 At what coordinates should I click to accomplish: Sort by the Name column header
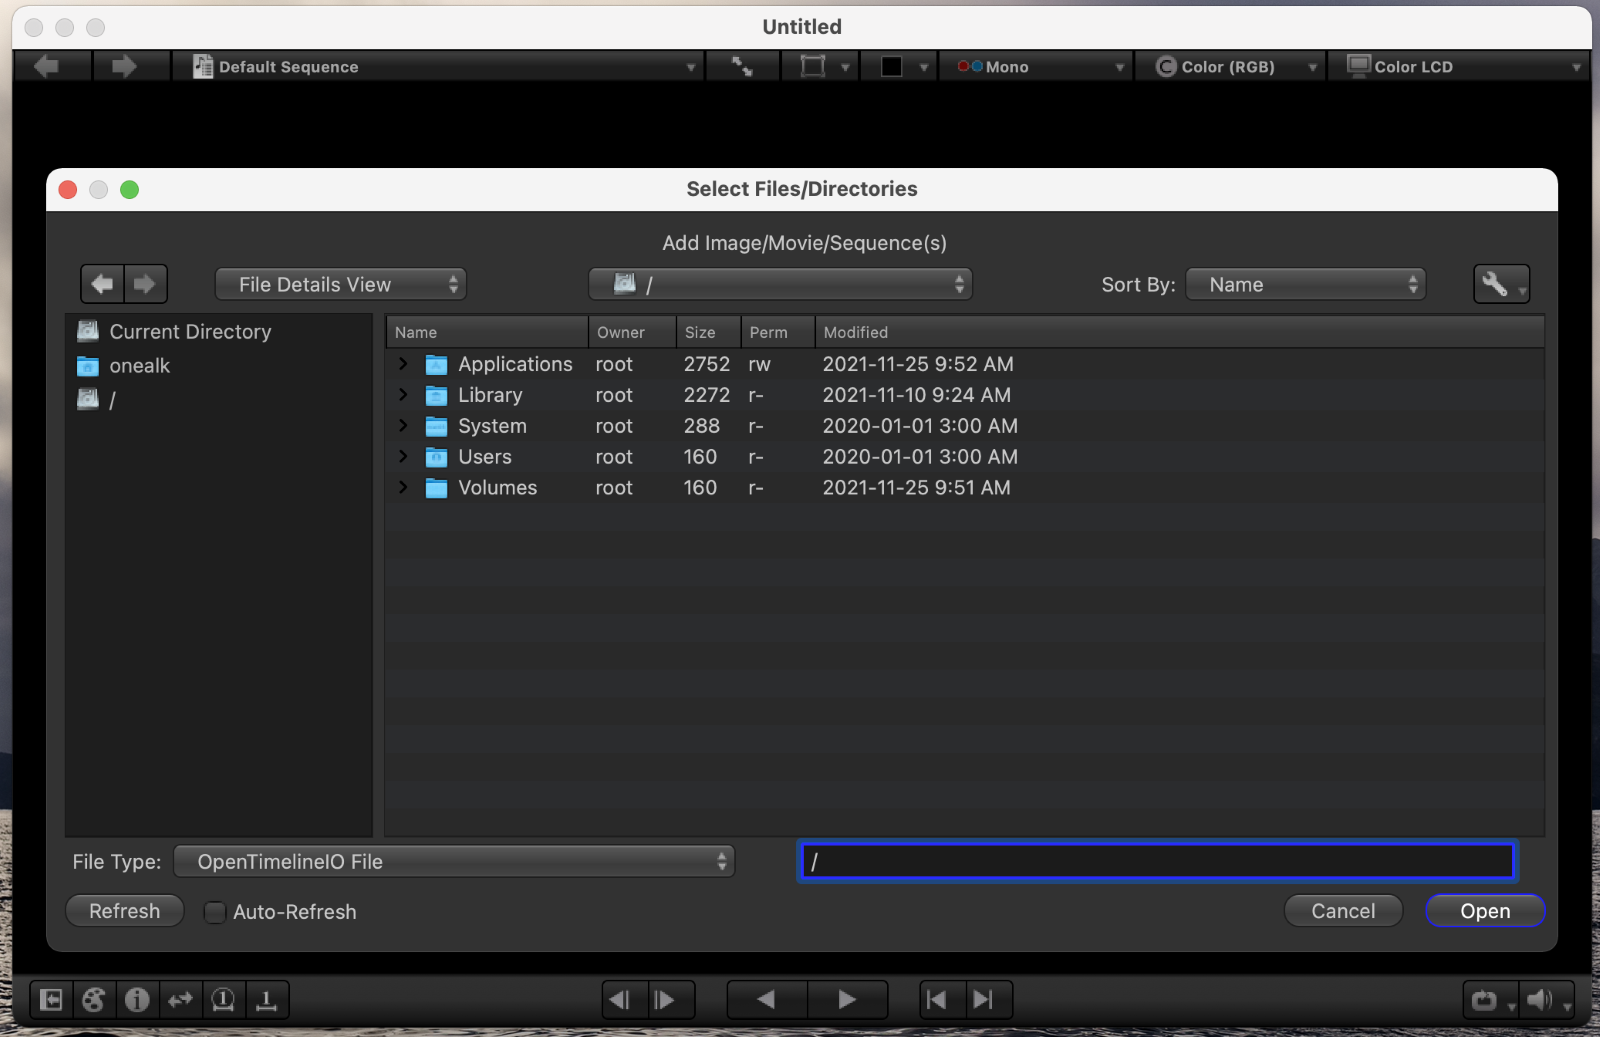point(487,332)
